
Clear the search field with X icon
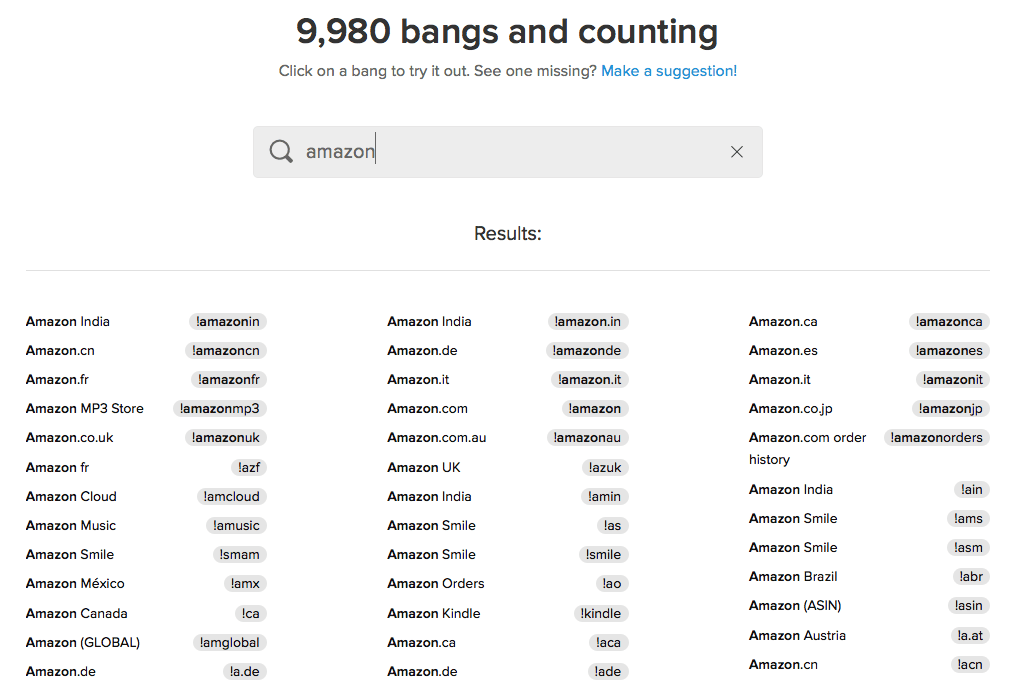pyautogui.click(x=737, y=152)
